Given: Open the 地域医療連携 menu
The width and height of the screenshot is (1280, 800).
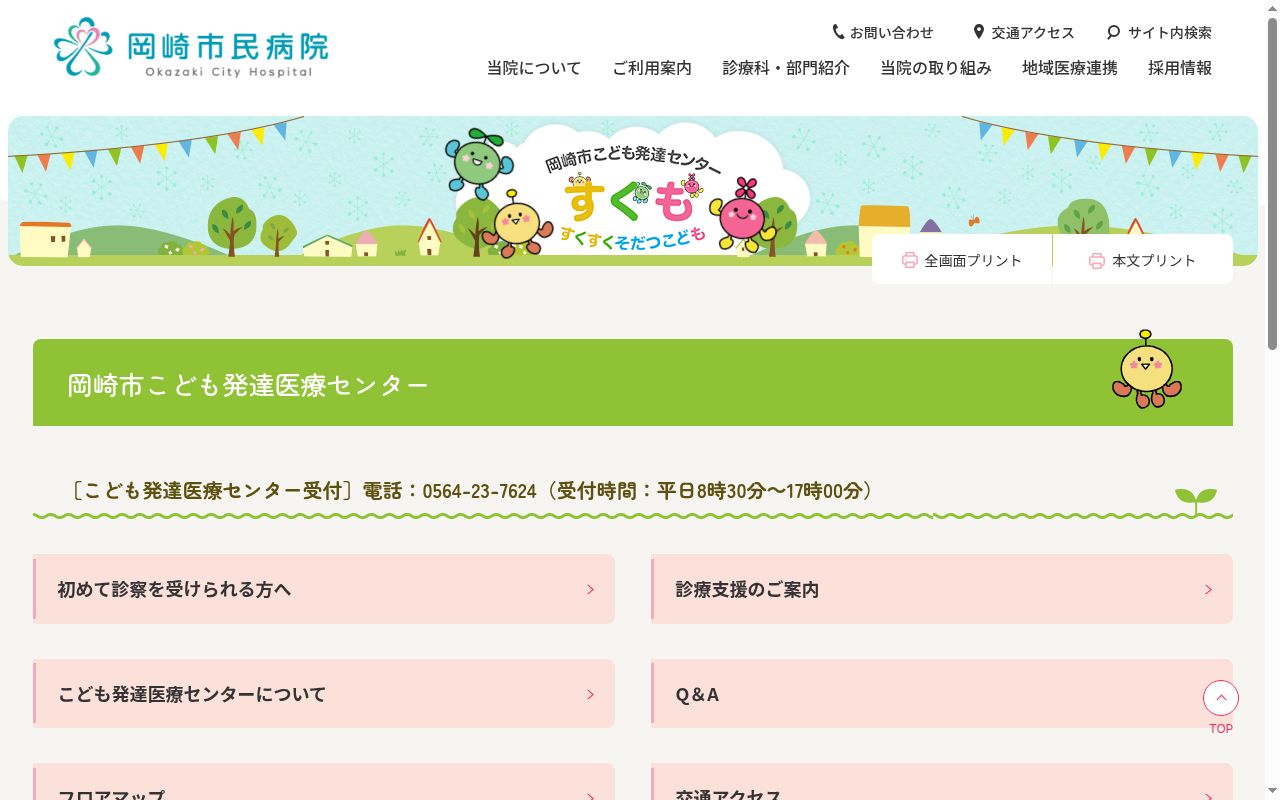Looking at the screenshot, I should point(1070,68).
